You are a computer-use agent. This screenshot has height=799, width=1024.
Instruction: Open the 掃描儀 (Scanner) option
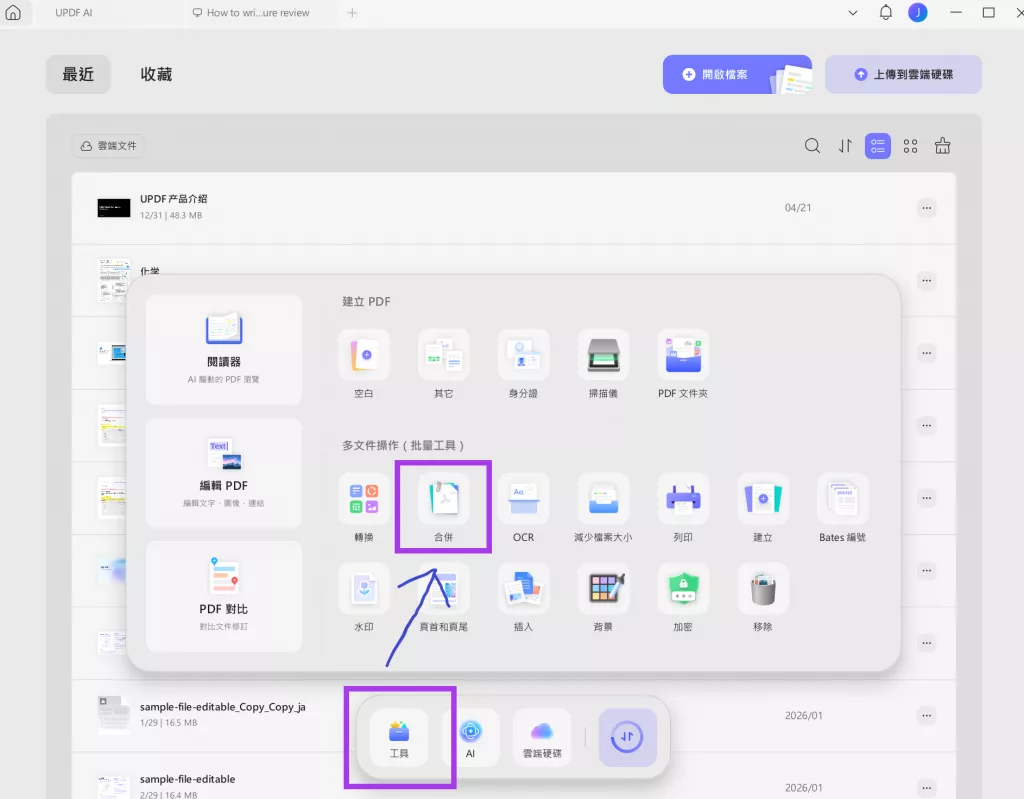coord(603,355)
